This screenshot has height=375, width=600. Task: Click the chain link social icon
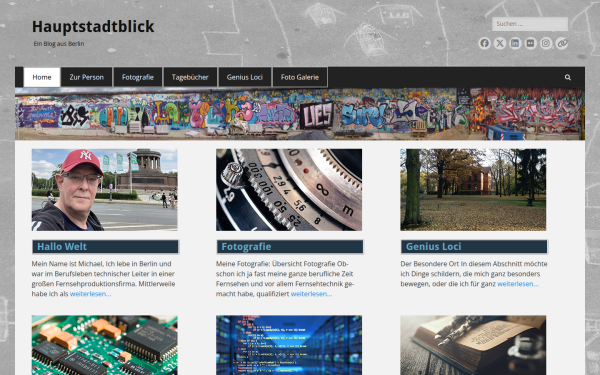562,43
